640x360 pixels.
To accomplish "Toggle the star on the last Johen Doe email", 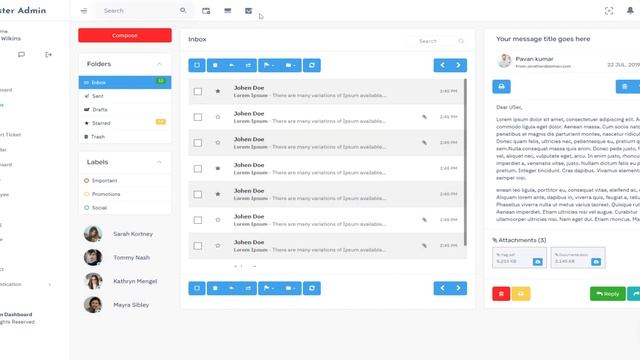I will [218, 245].
